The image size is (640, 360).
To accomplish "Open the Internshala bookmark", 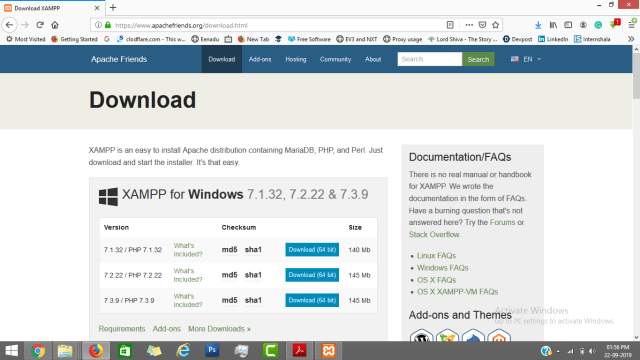I will click(592, 39).
